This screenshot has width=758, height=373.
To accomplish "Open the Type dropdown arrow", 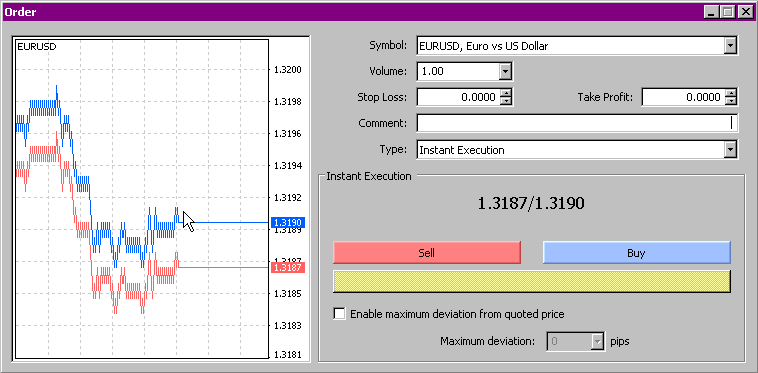I will tap(730, 150).
